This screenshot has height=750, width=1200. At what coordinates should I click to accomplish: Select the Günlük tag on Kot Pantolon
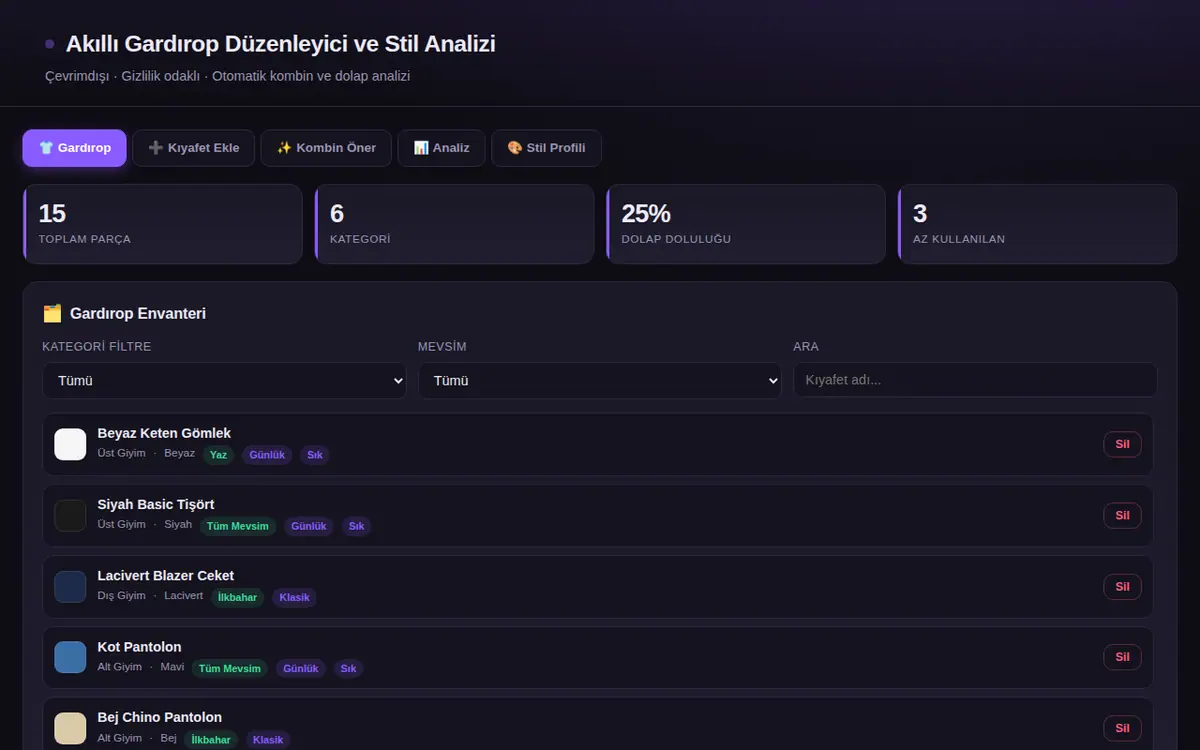[x=301, y=668]
